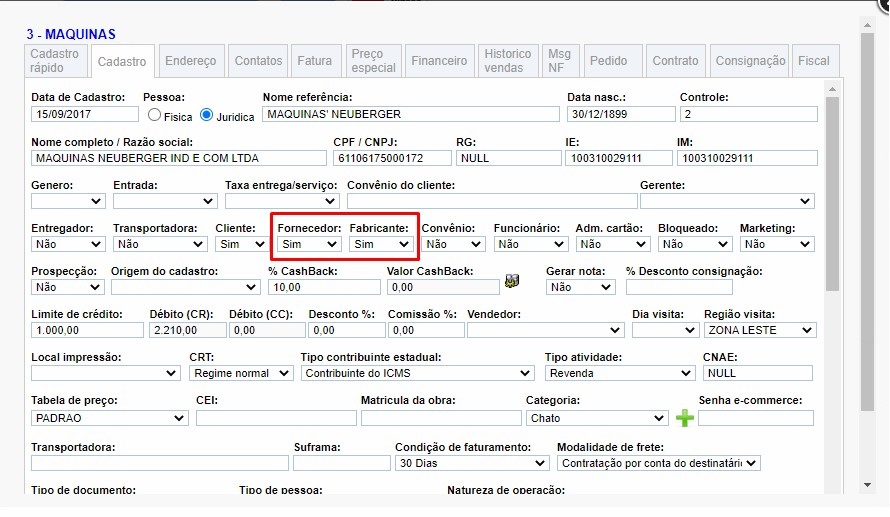Click the Nome completo / Razão social field
The height and width of the screenshot is (517, 890).
179,158
